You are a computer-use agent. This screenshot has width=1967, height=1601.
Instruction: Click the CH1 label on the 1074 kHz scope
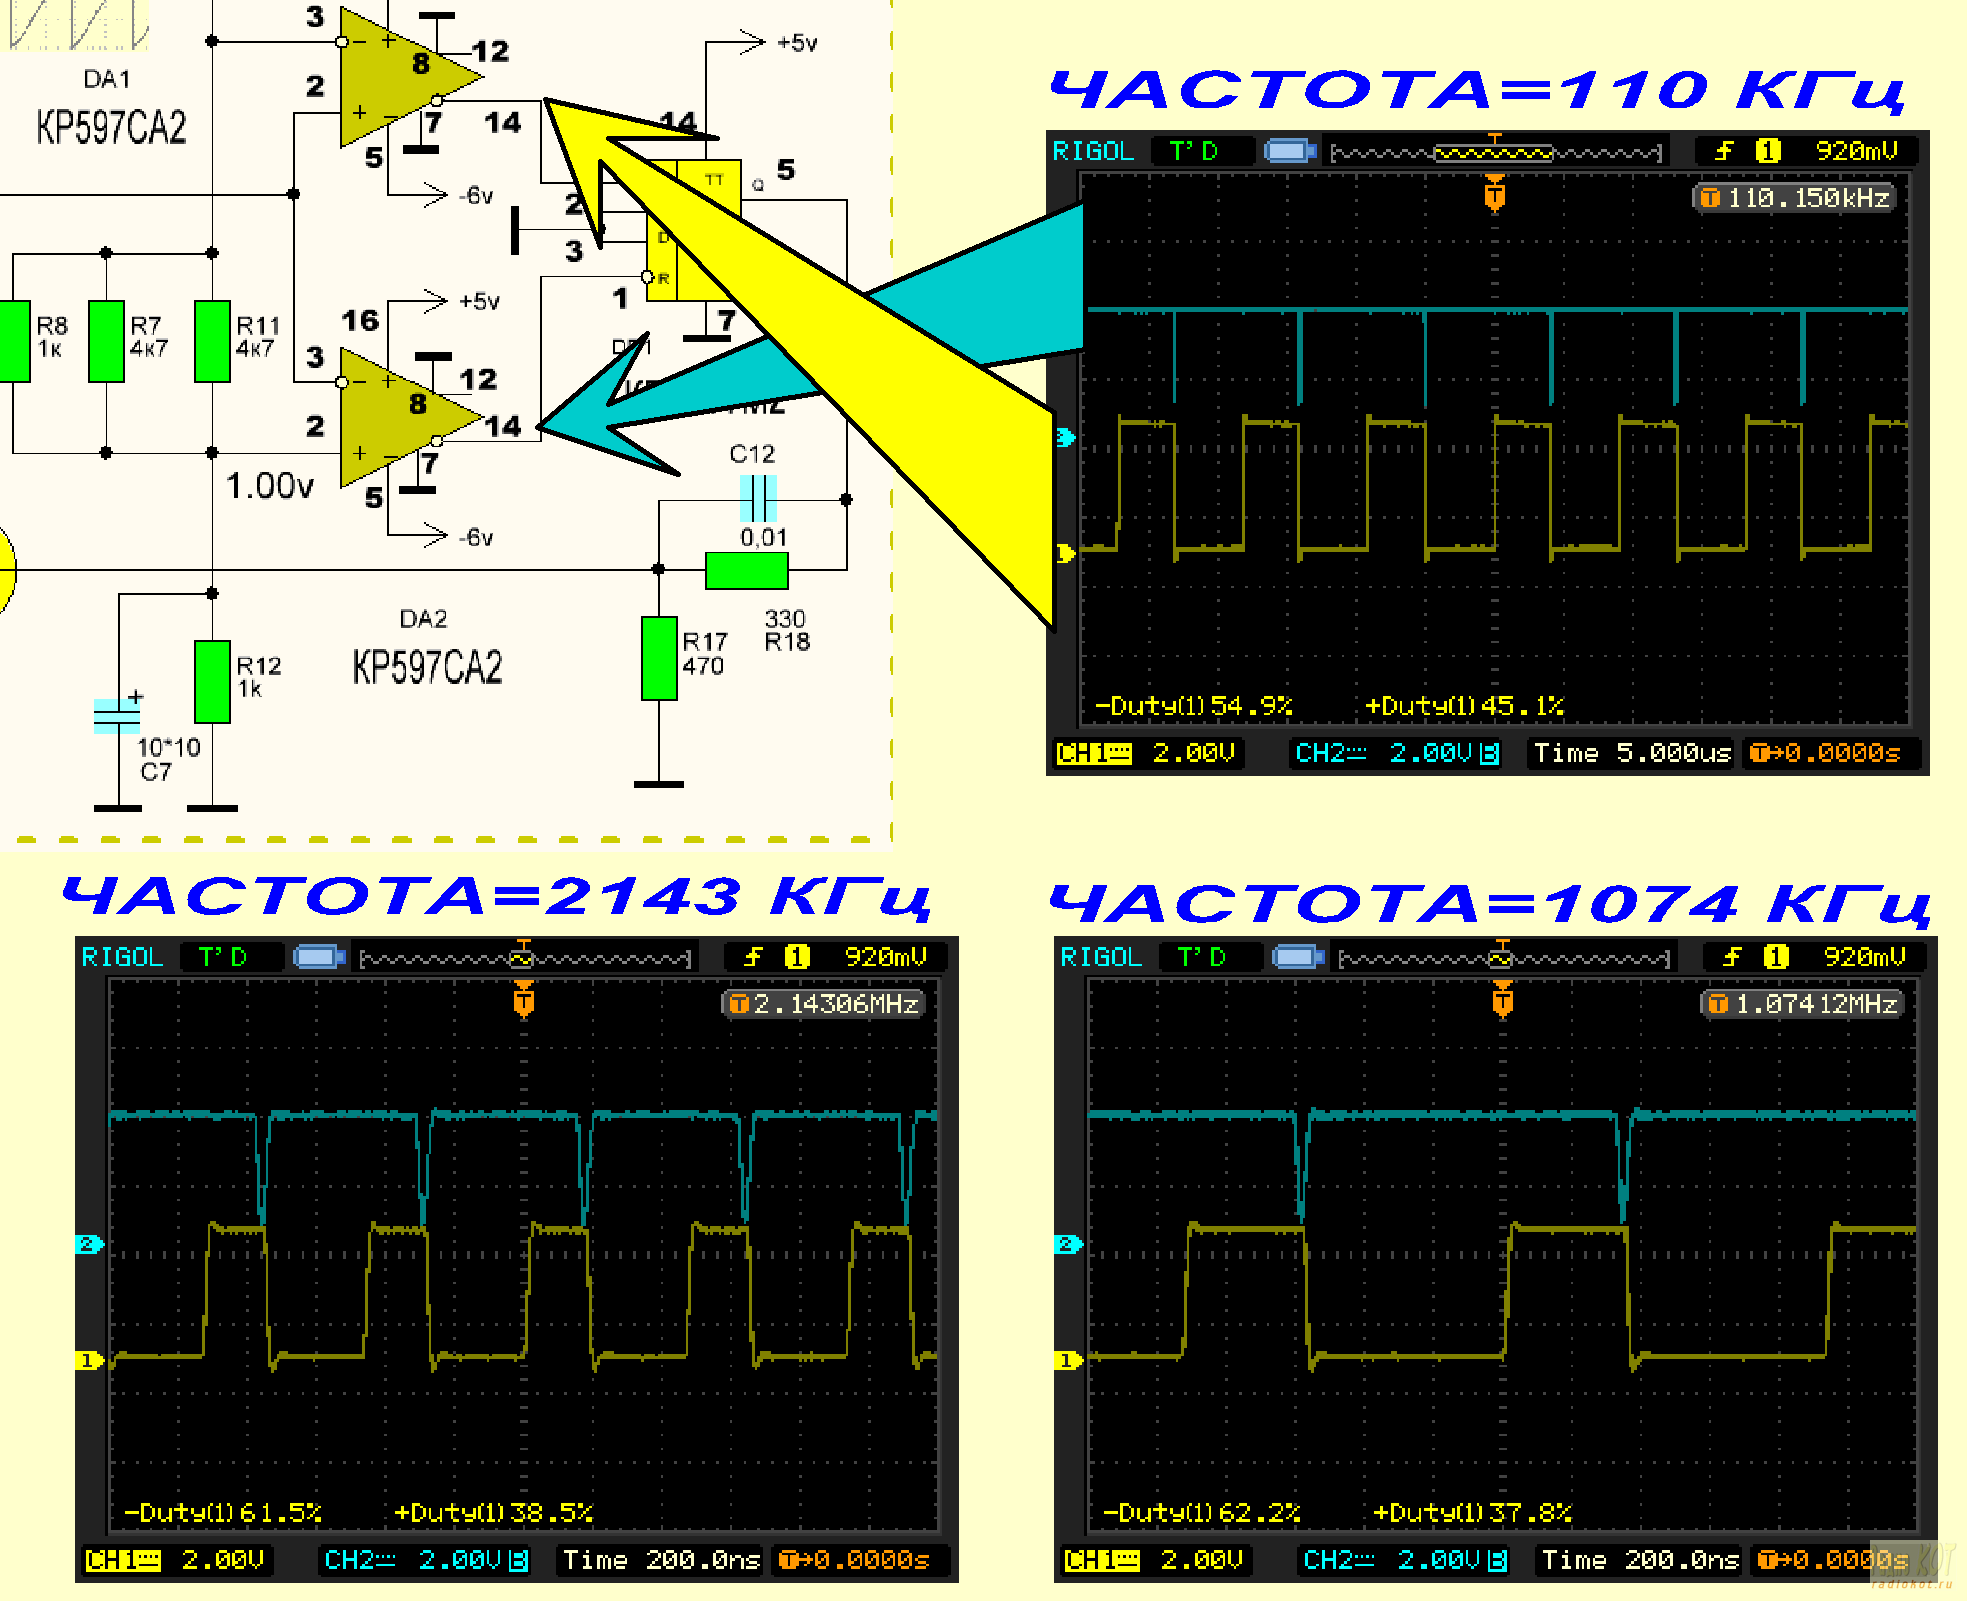click(x=1102, y=1560)
